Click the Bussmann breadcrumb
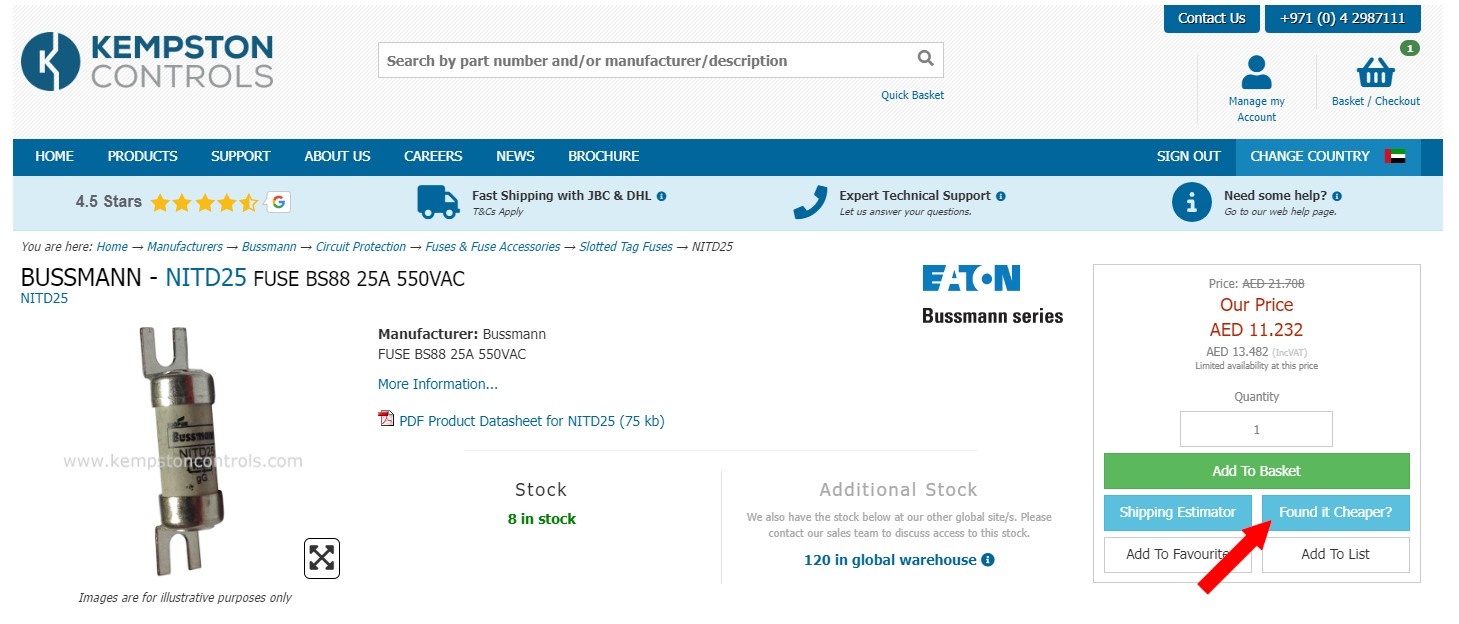Image resolution: width=1459 pixels, height=624 pixels. tap(269, 247)
